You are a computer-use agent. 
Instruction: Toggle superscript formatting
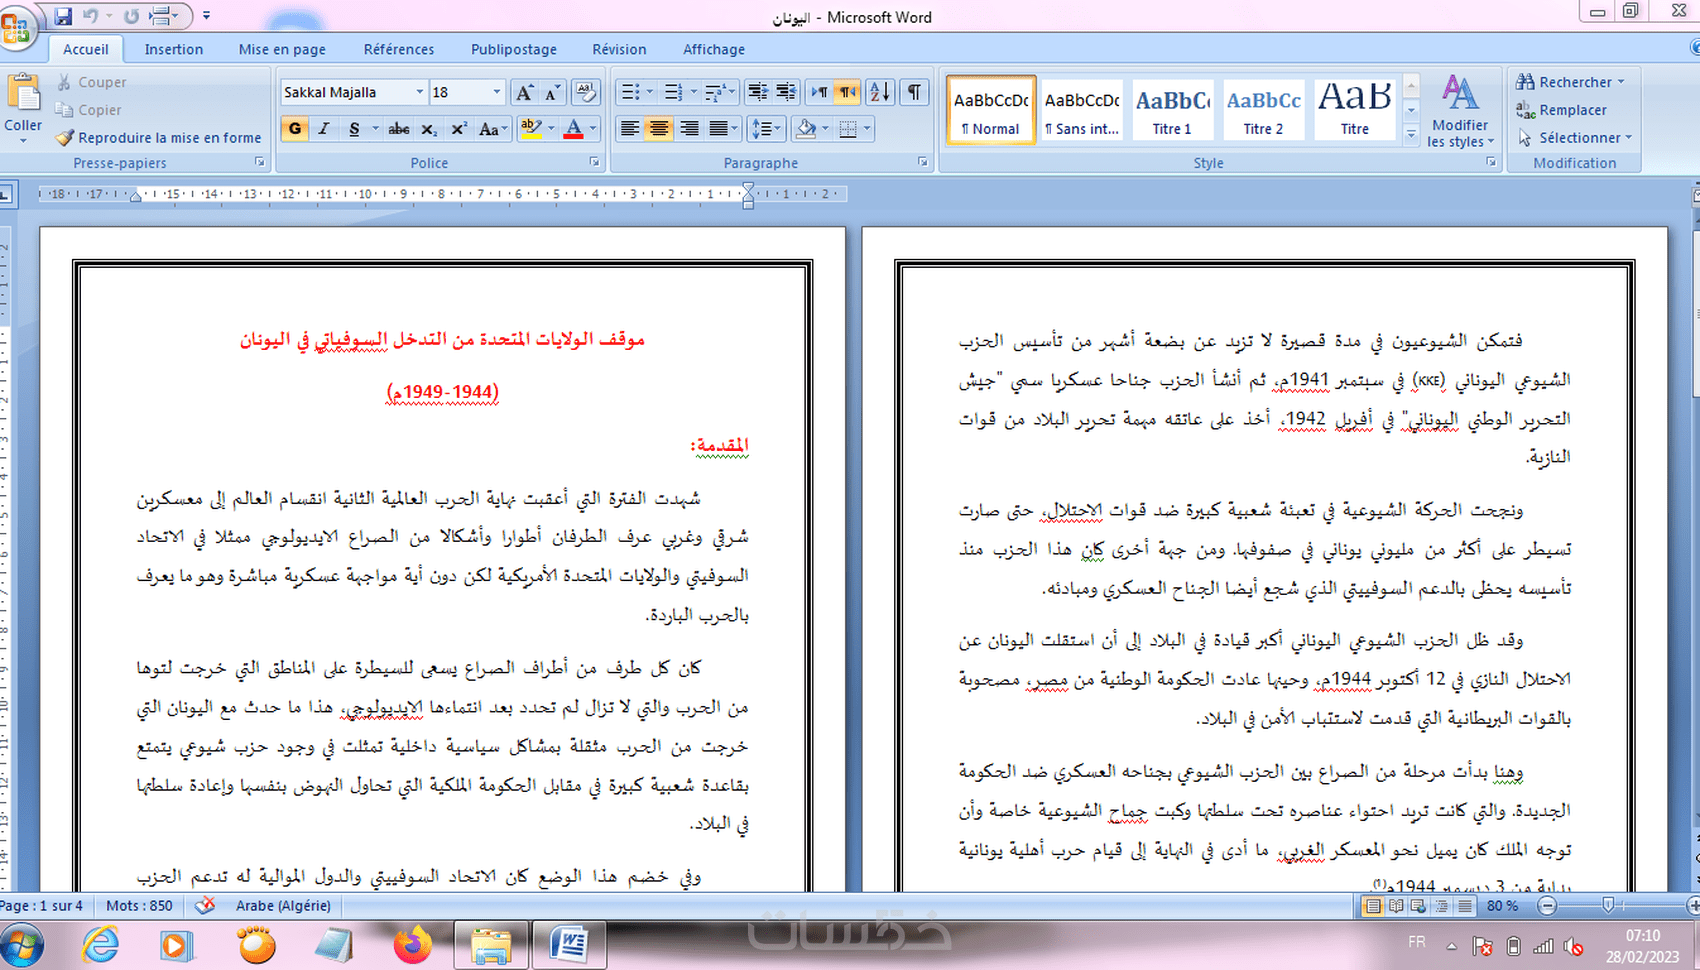pyautogui.click(x=459, y=129)
